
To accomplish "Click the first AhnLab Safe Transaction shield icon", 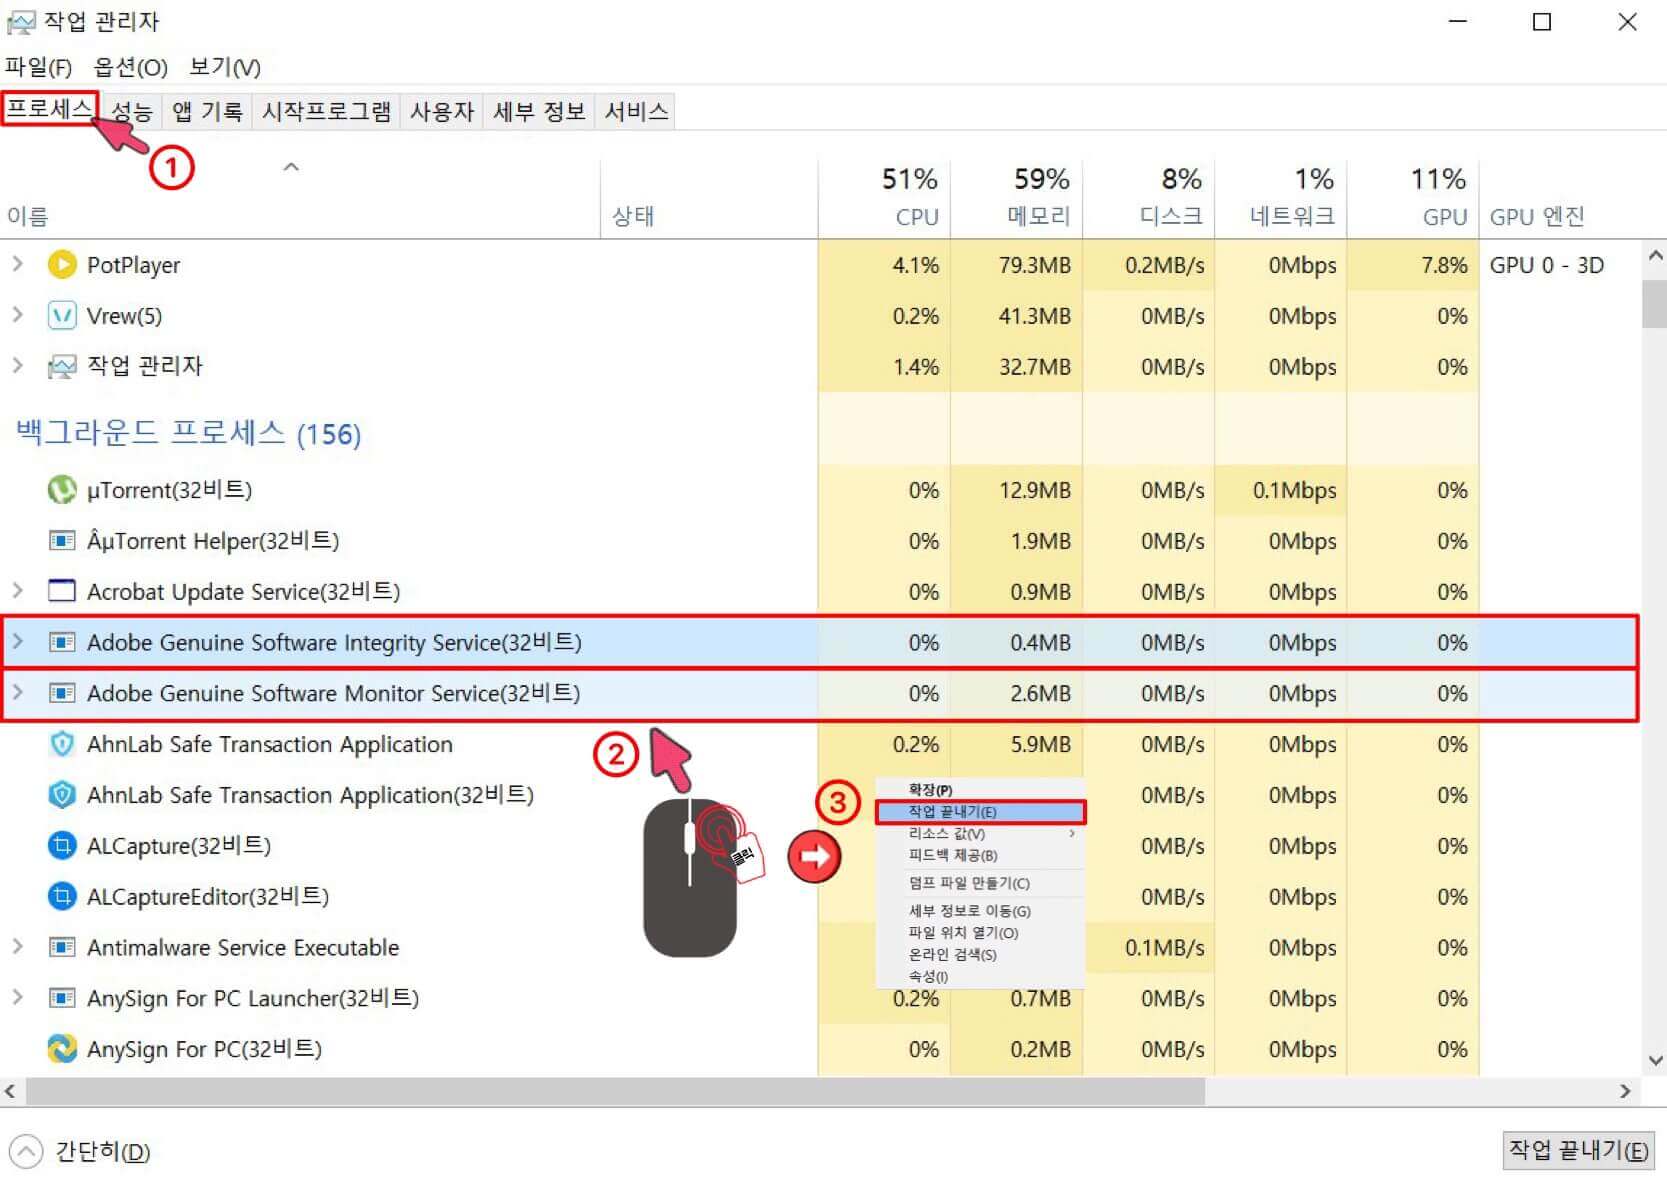I will click(62, 744).
